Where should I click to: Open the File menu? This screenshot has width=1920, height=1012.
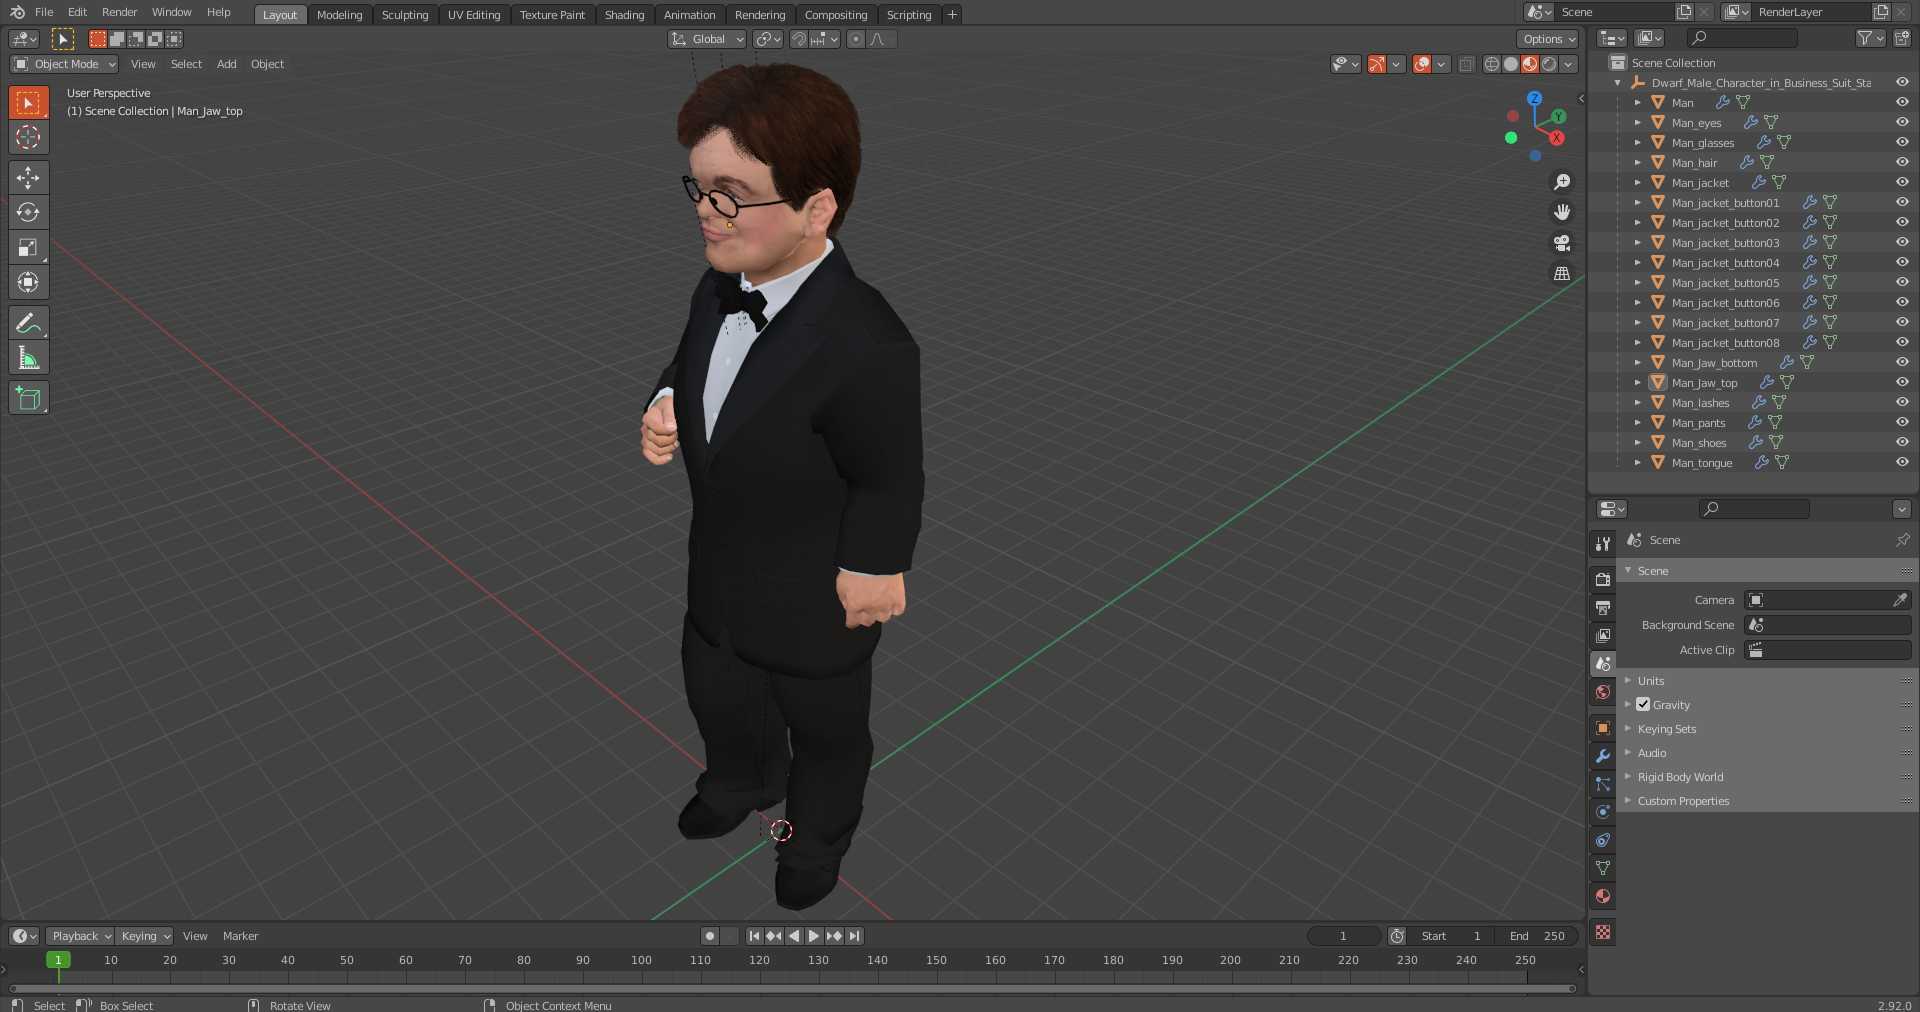[44, 12]
